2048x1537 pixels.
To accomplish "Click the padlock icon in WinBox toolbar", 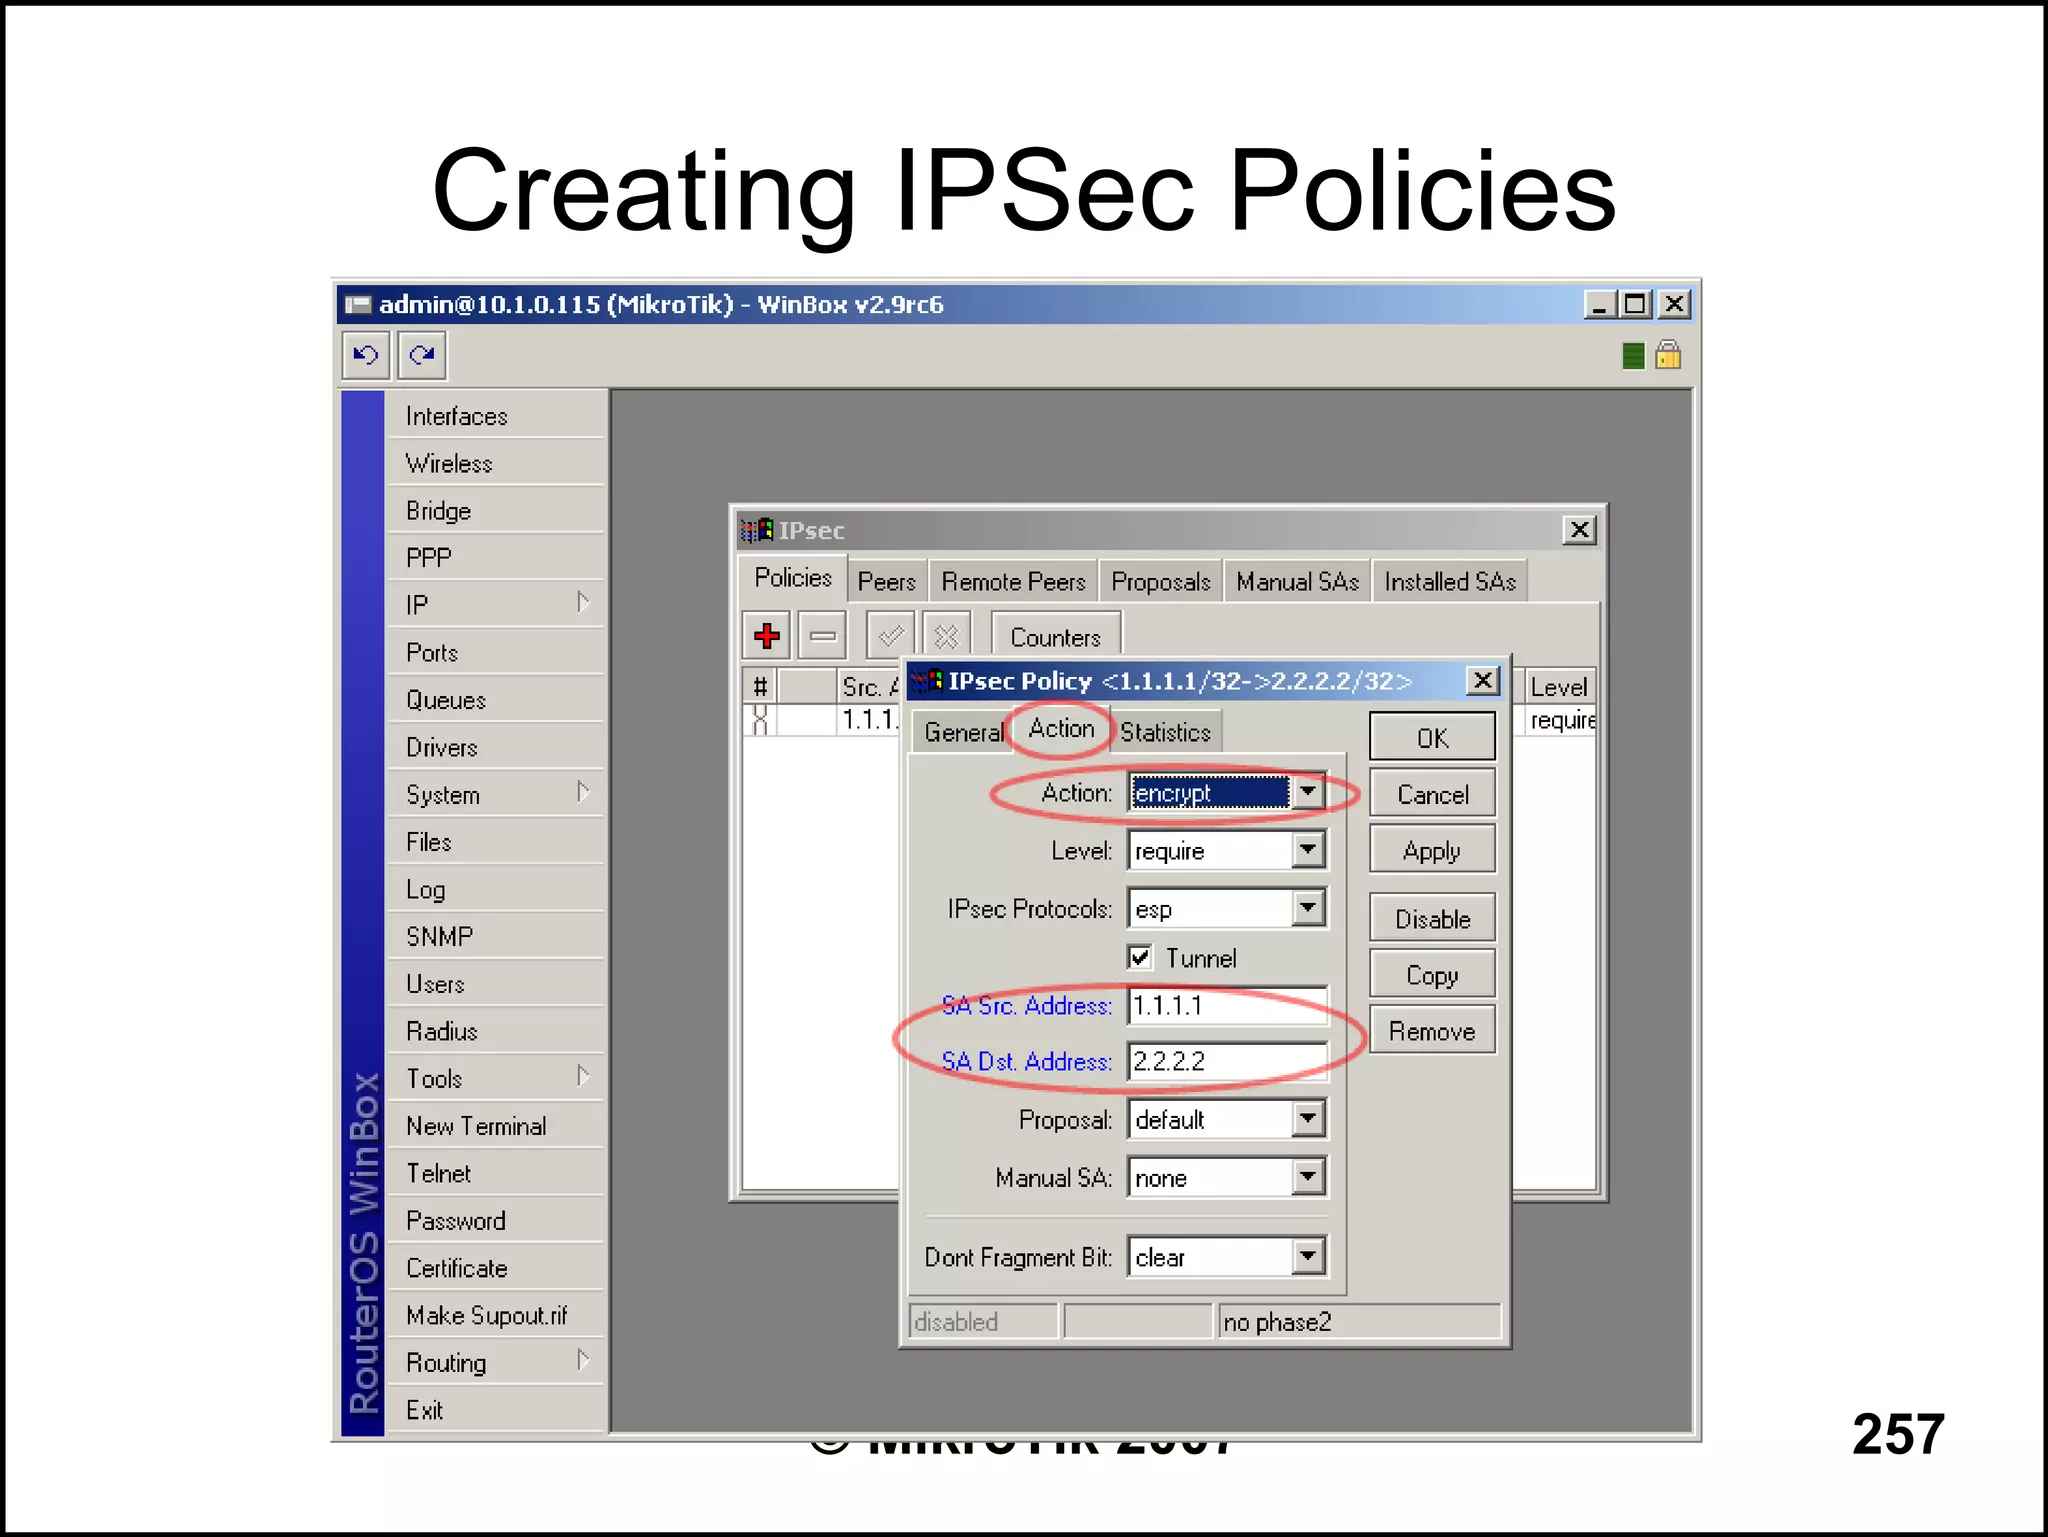I will click(x=1668, y=355).
